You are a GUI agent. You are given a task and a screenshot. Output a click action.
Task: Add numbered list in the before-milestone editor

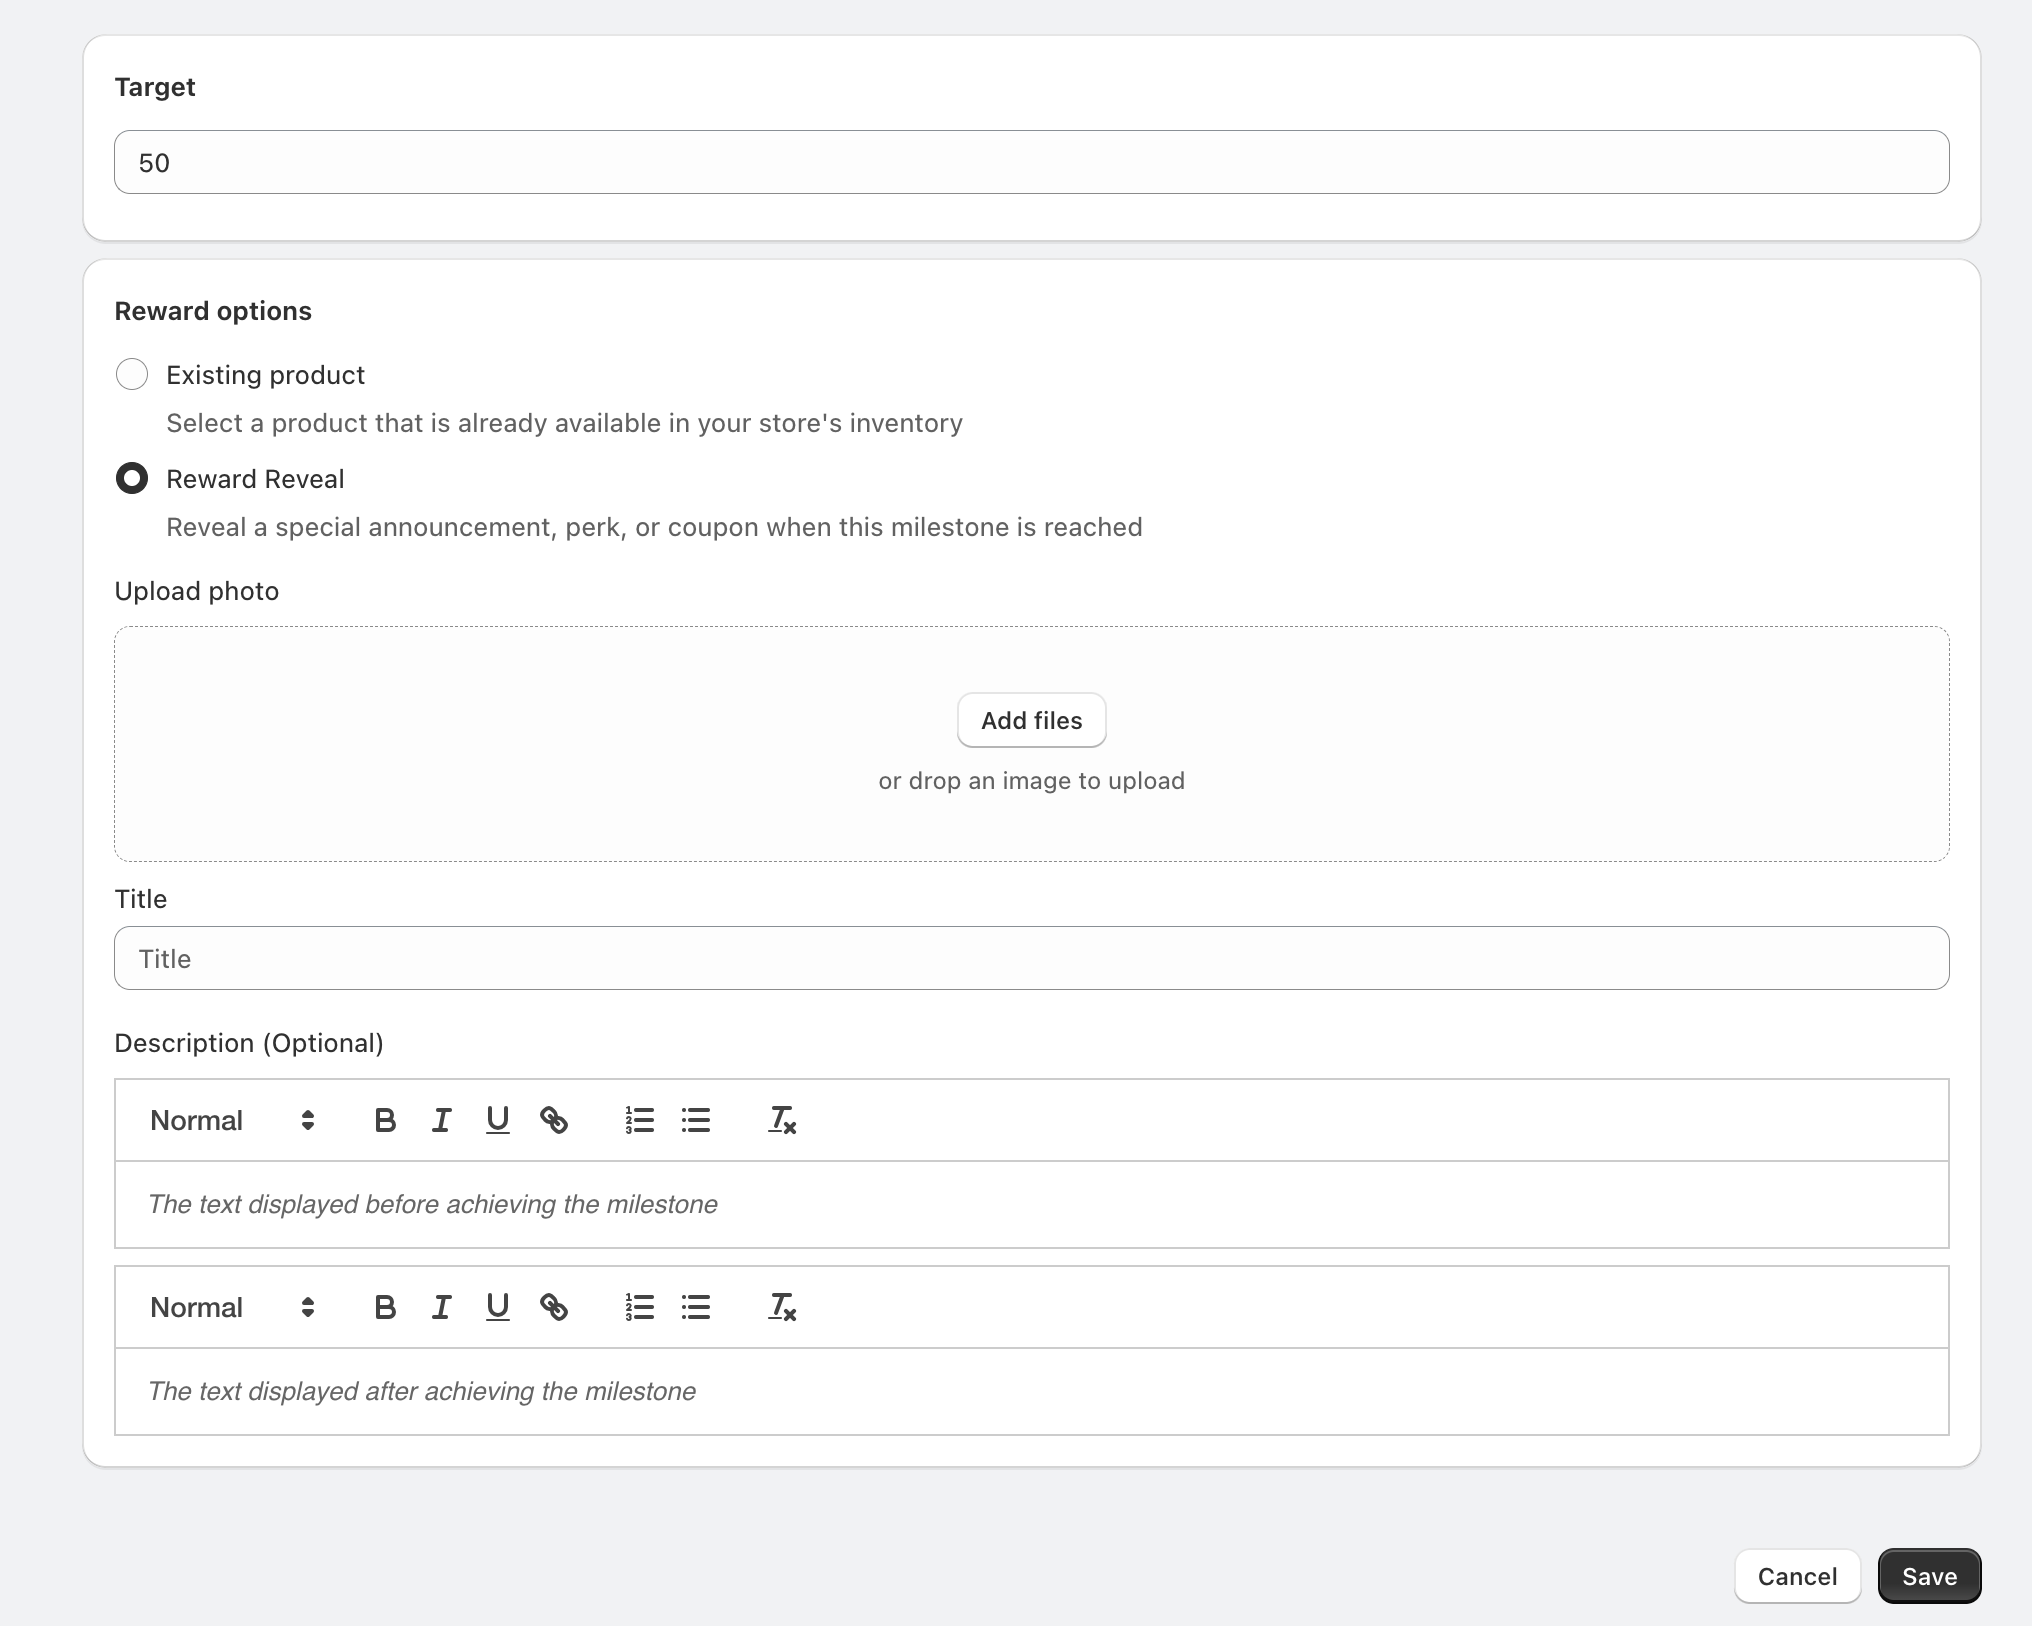(640, 1120)
